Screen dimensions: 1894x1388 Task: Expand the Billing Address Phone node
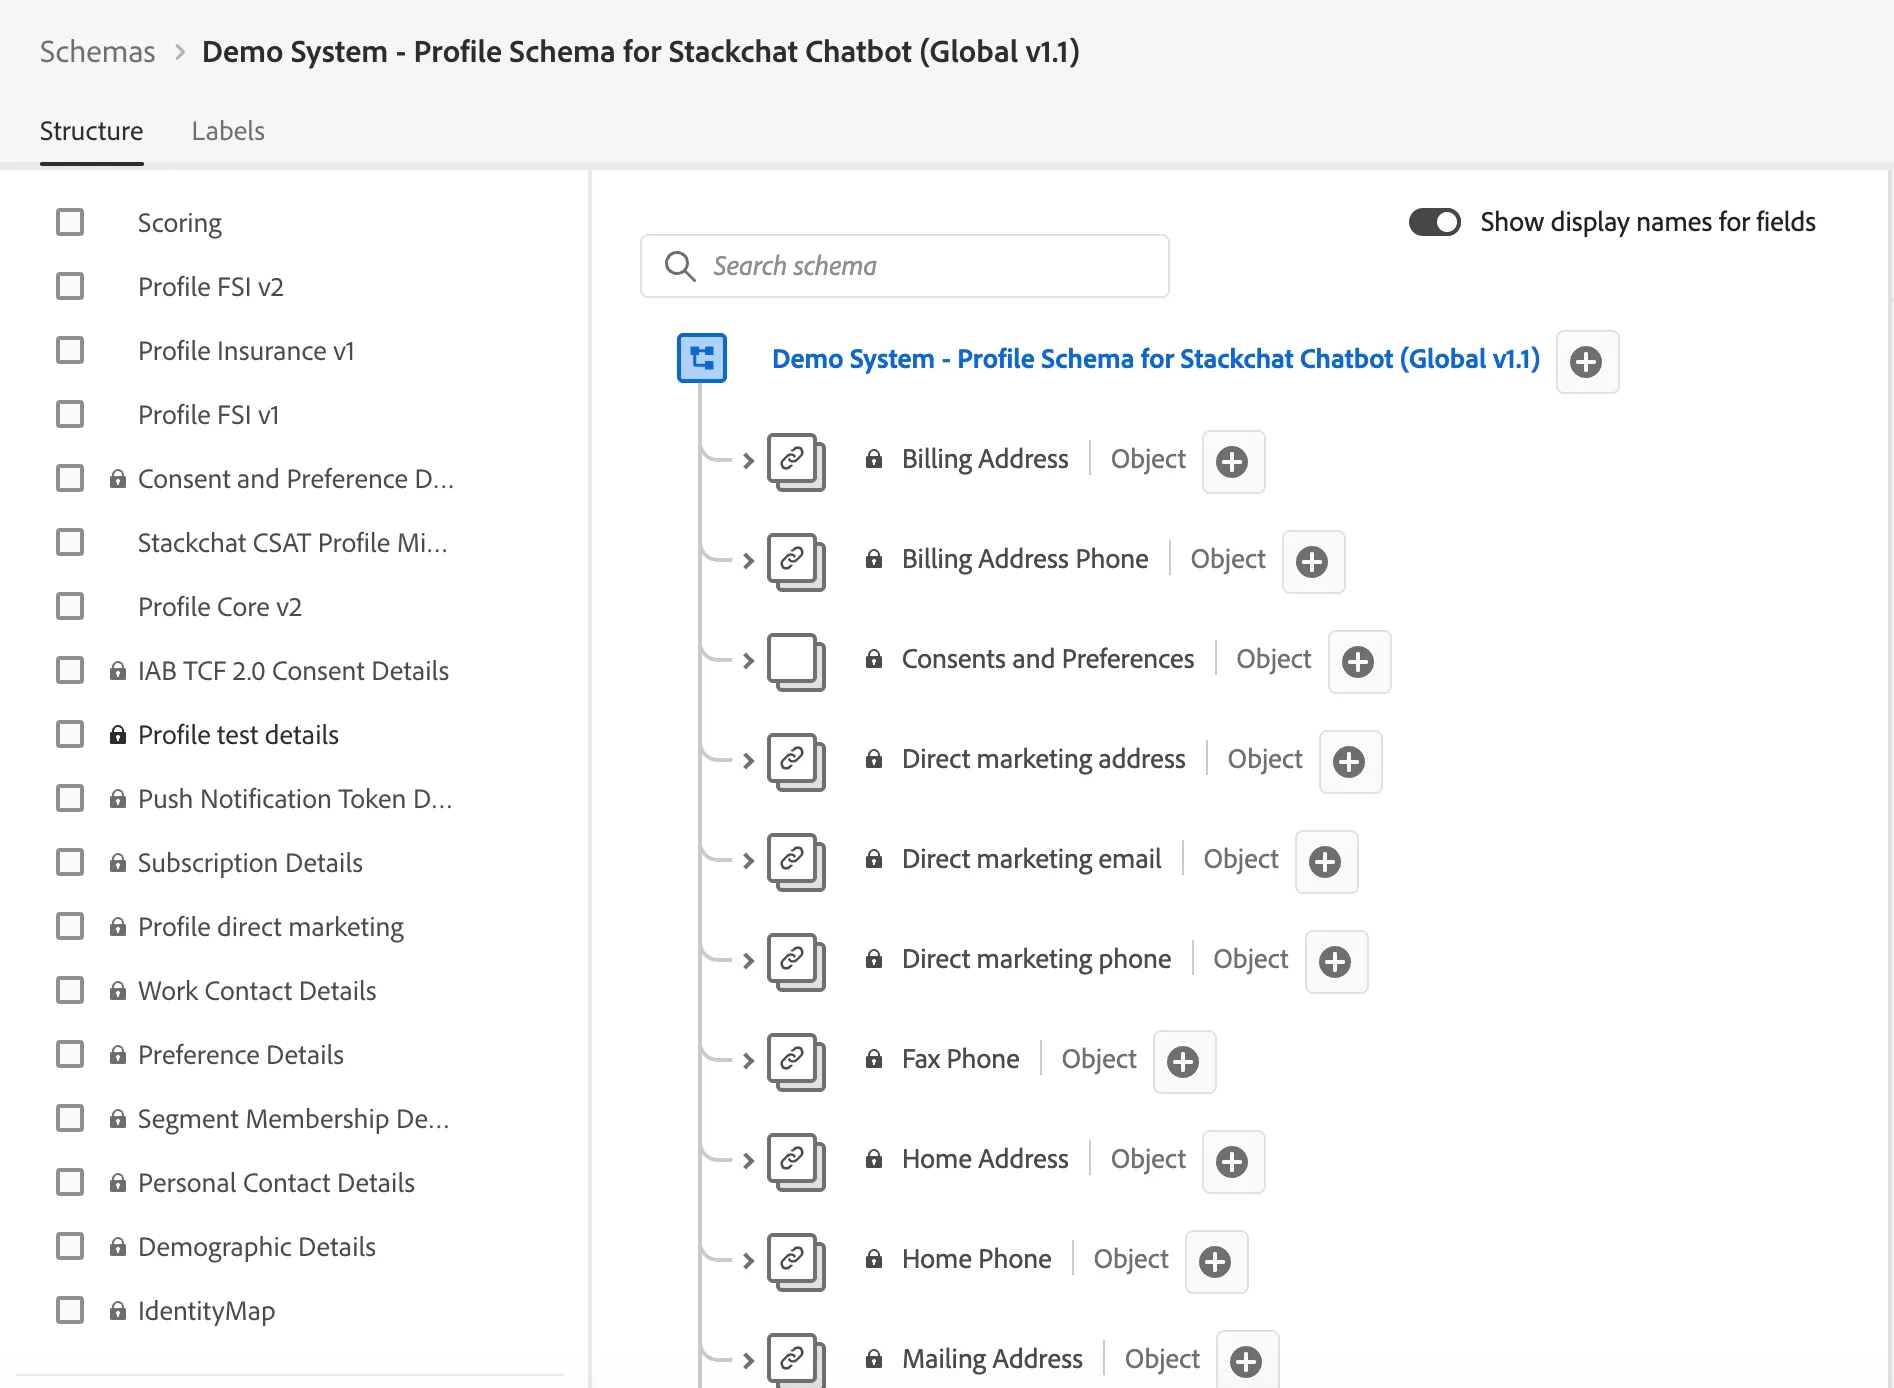click(748, 561)
